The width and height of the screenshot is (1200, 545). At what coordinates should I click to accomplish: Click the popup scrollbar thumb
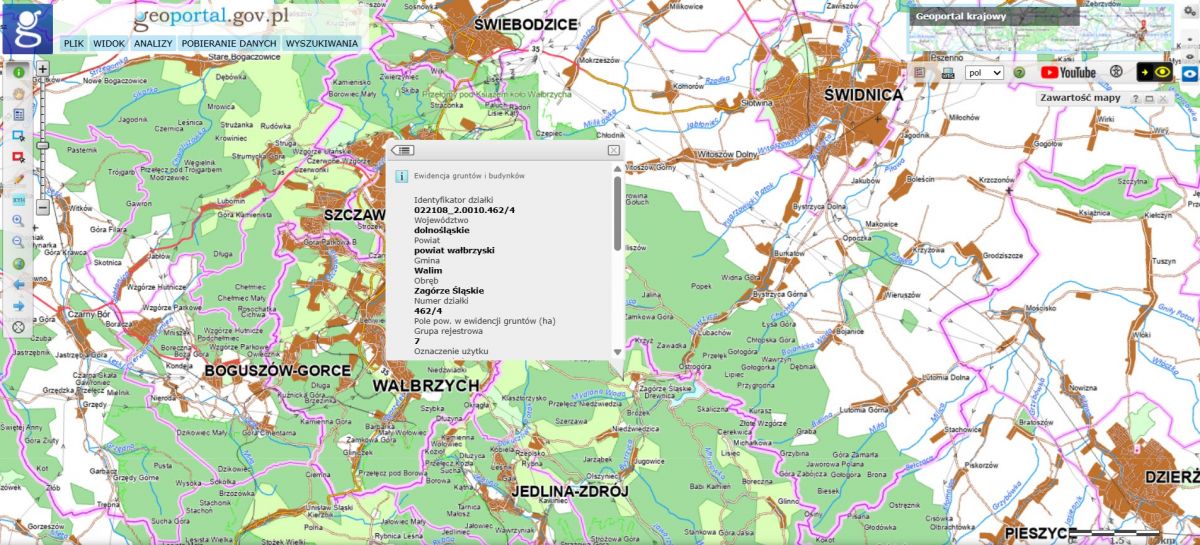[617, 213]
